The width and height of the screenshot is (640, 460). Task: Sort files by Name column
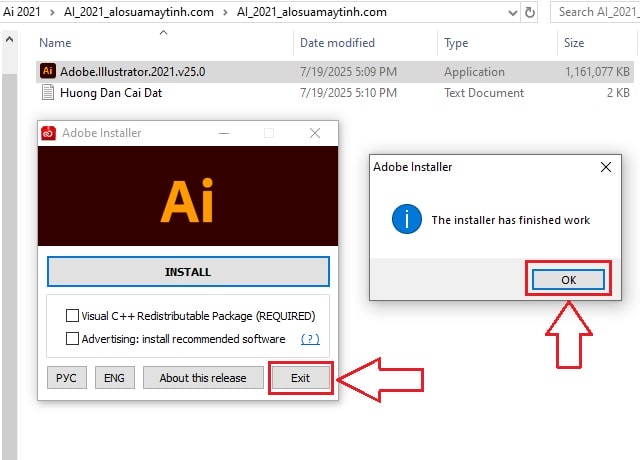click(55, 43)
